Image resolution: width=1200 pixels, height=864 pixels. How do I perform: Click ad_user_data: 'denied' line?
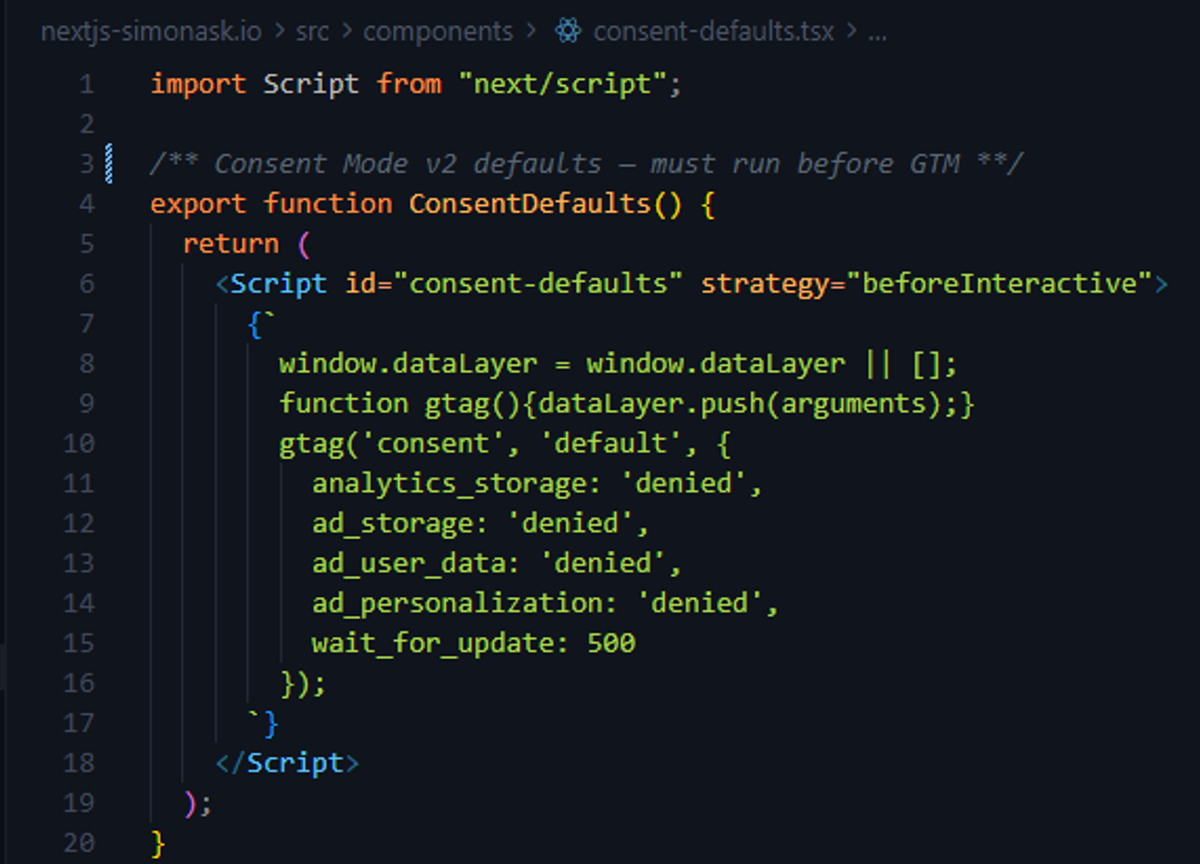click(497, 564)
